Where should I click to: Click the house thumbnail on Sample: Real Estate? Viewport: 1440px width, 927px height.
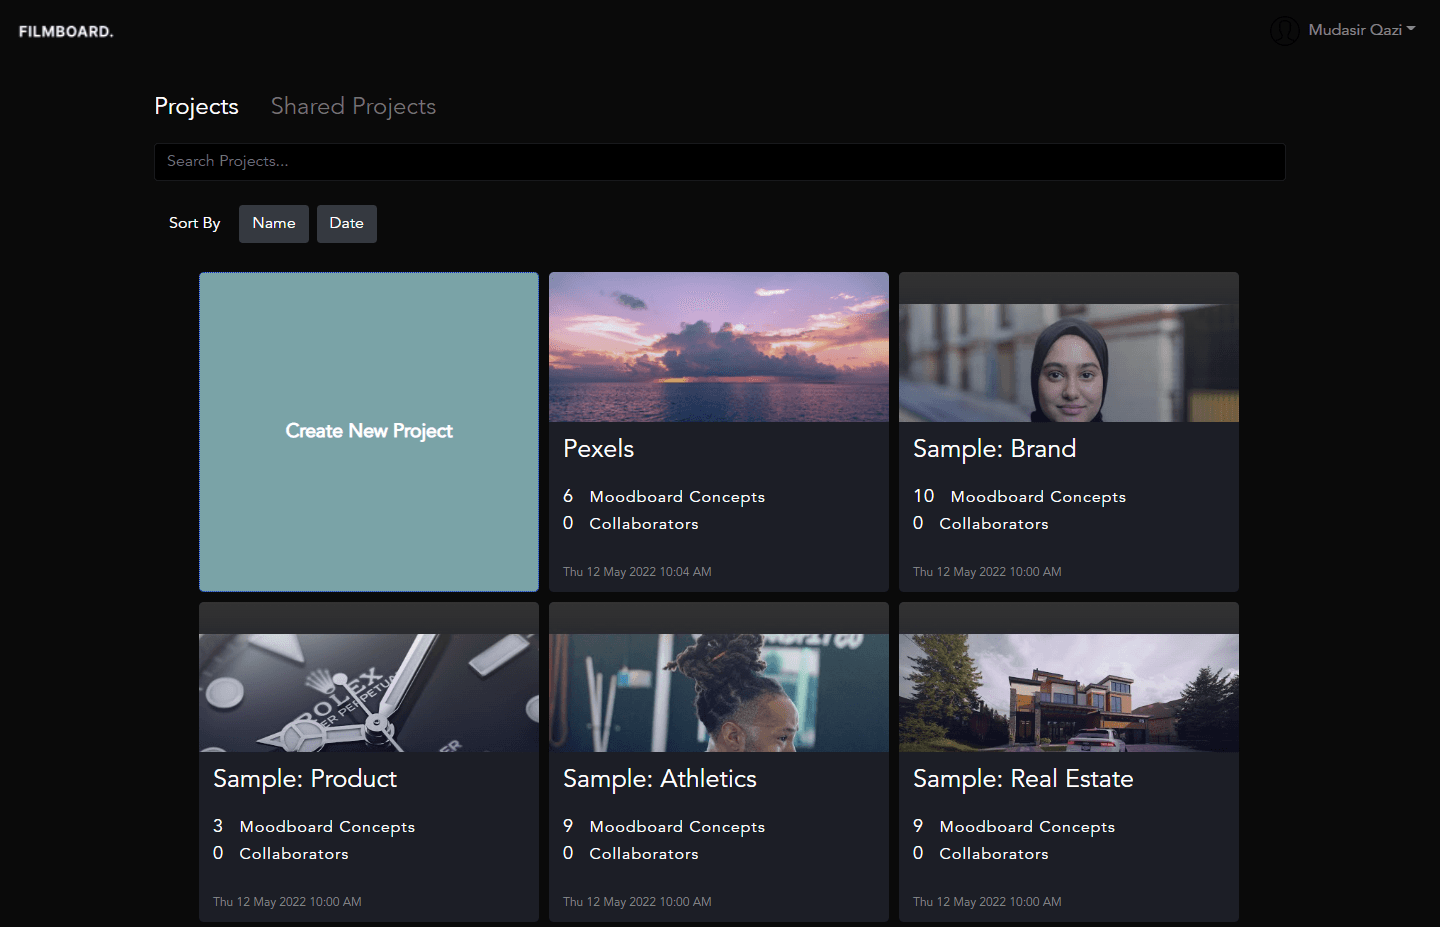pyautogui.click(x=1068, y=693)
